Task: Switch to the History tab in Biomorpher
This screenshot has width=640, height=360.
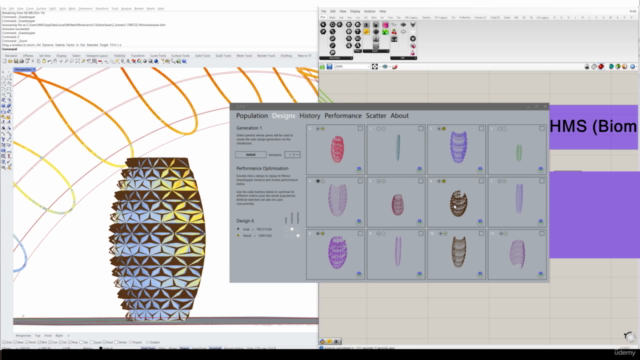Action: [310, 116]
